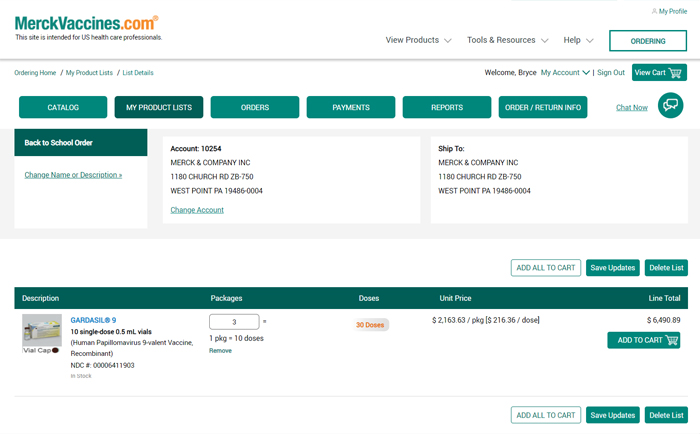Viewport: 700px width, 434px height.
Task: Click the NDC #: 00006411903 text
Action: 102,365
